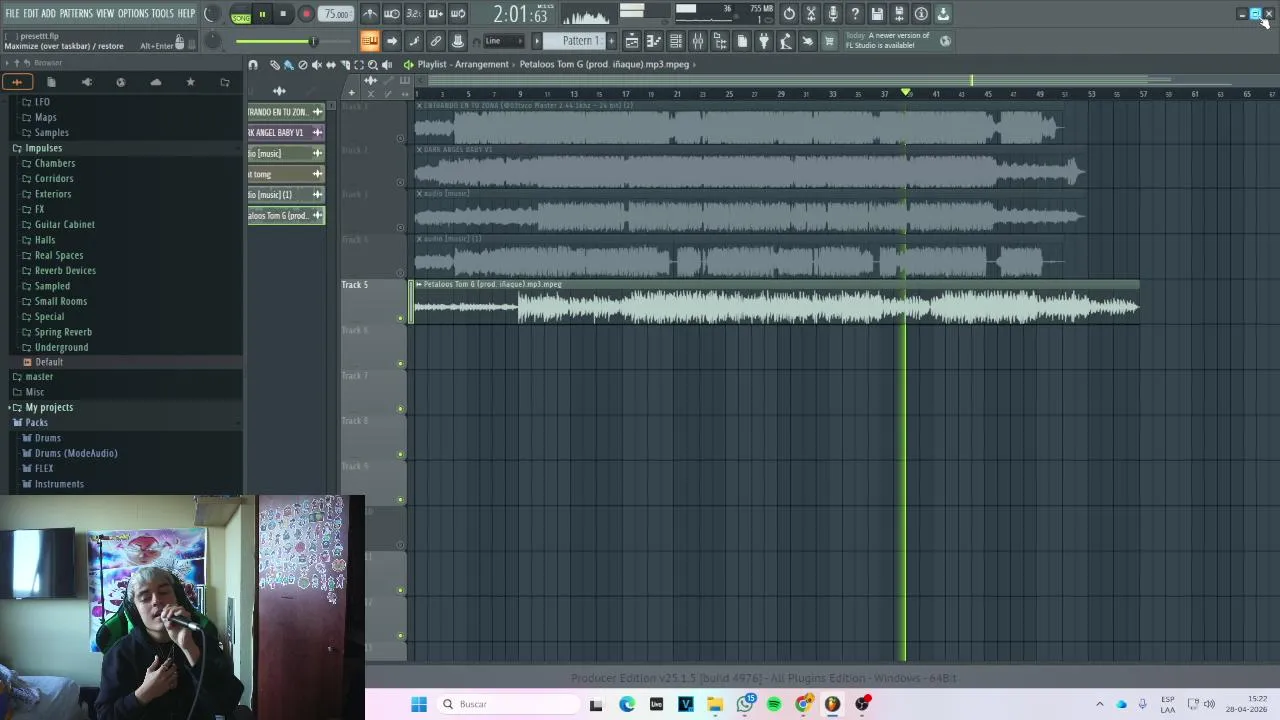Toggle the 3-2-1 recording countdown
1280x720 pixels.
pos(414,14)
